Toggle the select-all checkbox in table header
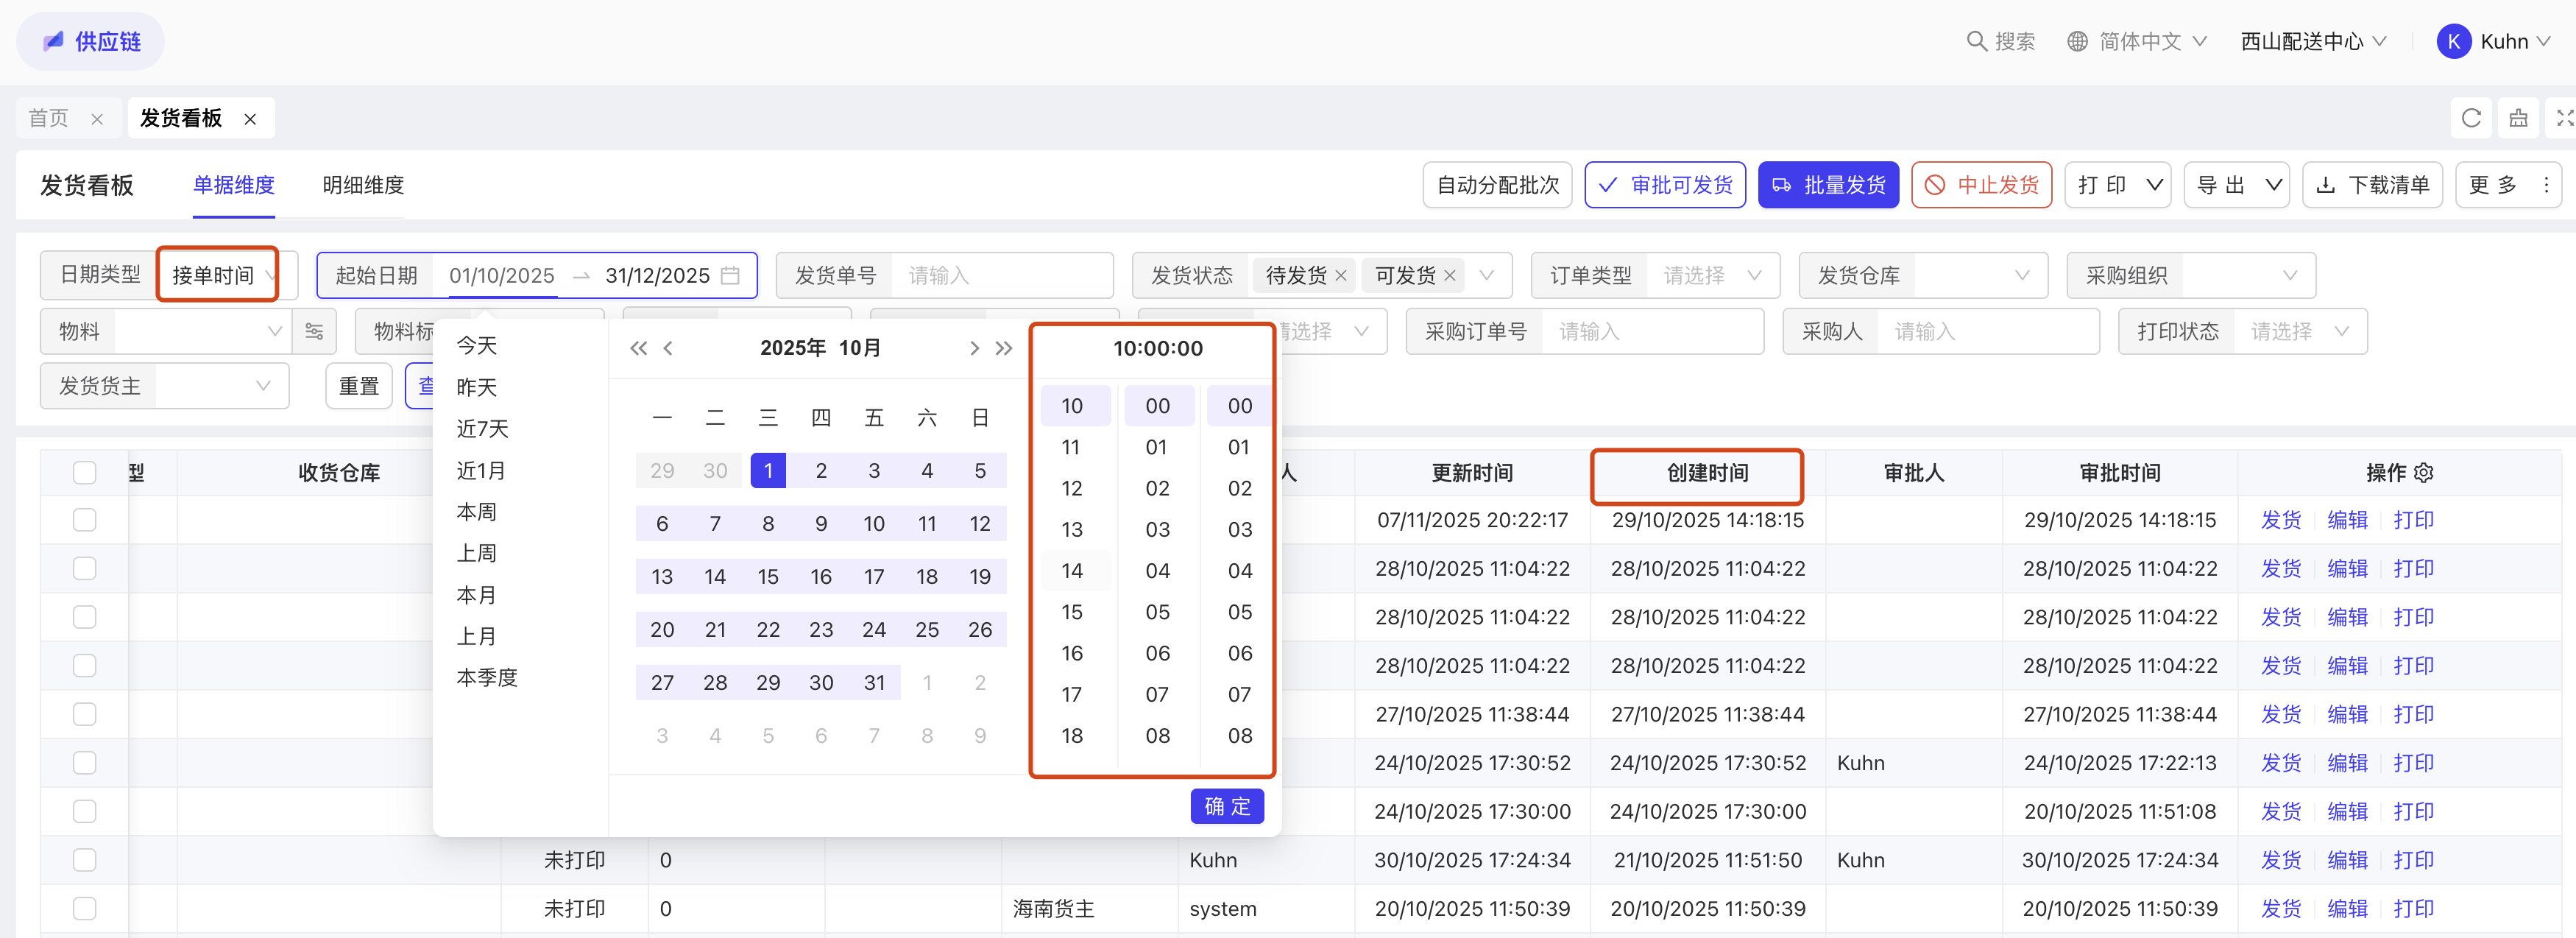This screenshot has height=938, width=2576. click(x=85, y=472)
